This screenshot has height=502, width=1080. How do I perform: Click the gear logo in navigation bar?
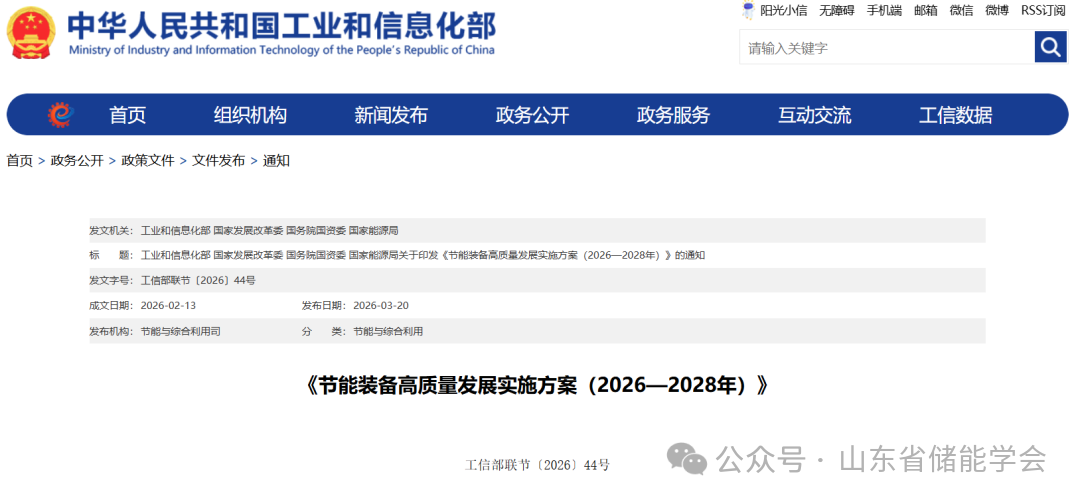coord(61,114)
